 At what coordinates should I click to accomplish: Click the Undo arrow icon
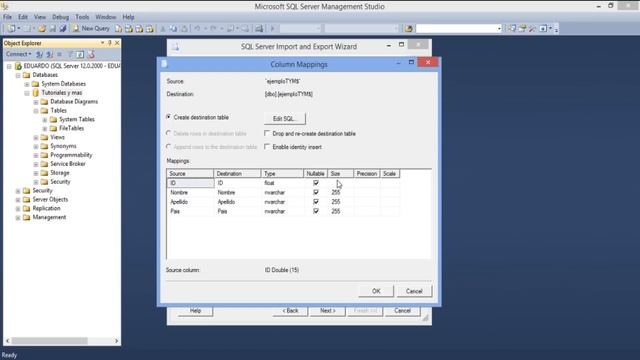point(197,29)
